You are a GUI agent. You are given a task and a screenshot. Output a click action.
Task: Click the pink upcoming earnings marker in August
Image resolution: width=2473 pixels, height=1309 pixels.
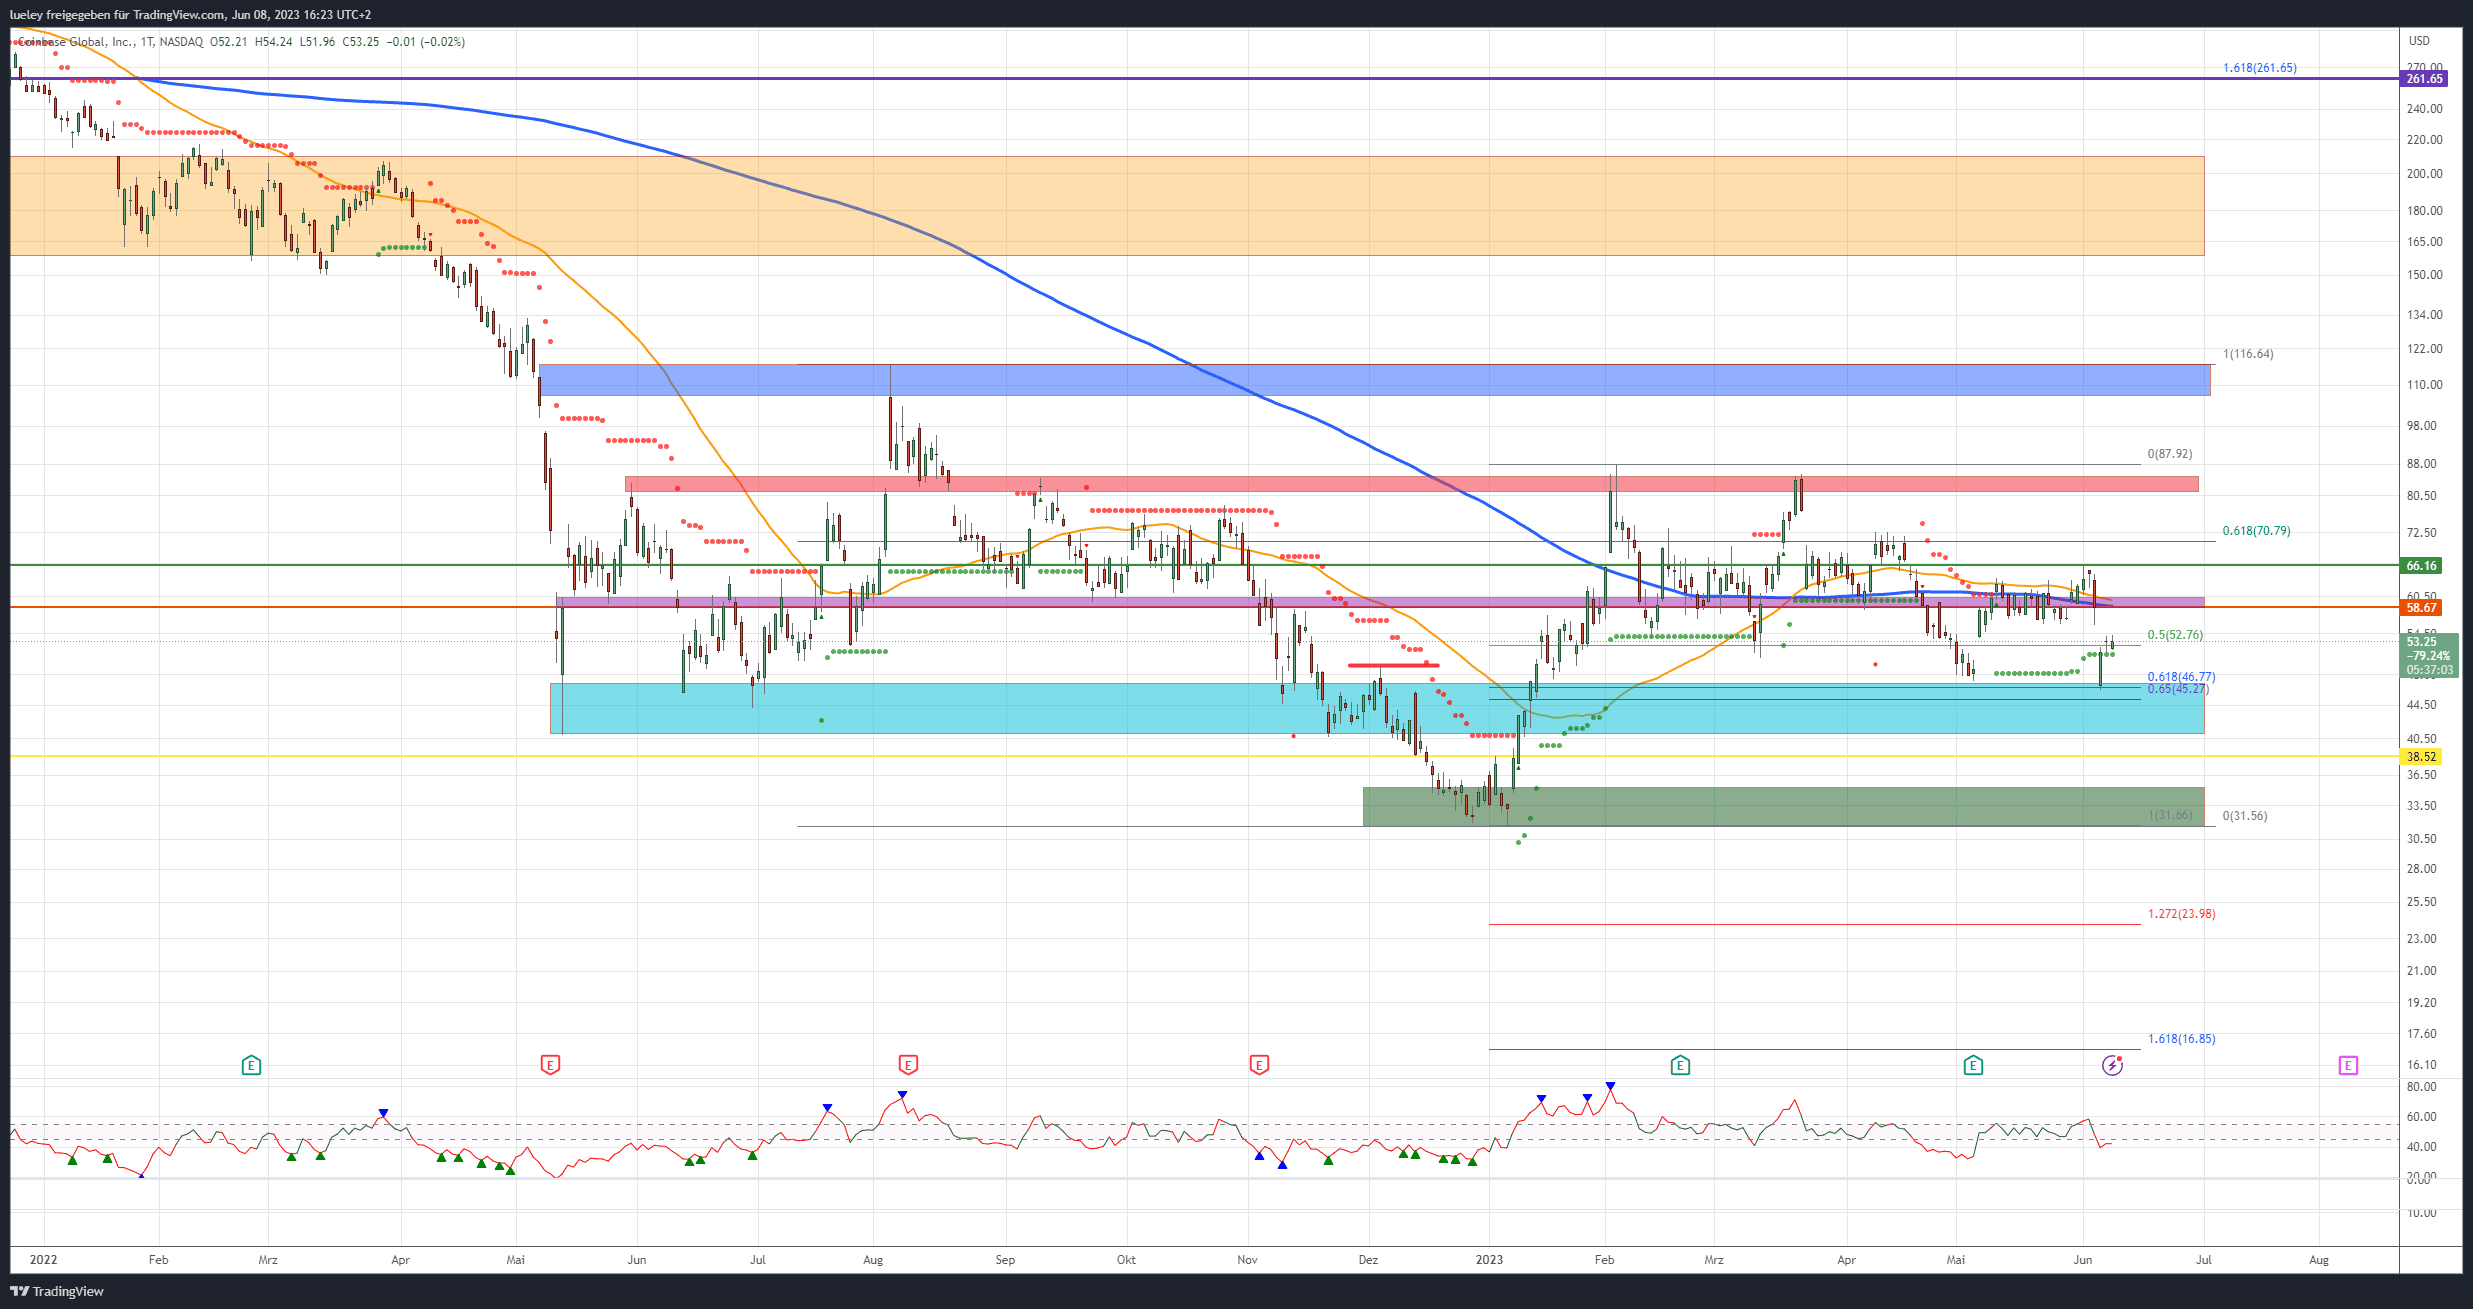pos(2348,1065)
